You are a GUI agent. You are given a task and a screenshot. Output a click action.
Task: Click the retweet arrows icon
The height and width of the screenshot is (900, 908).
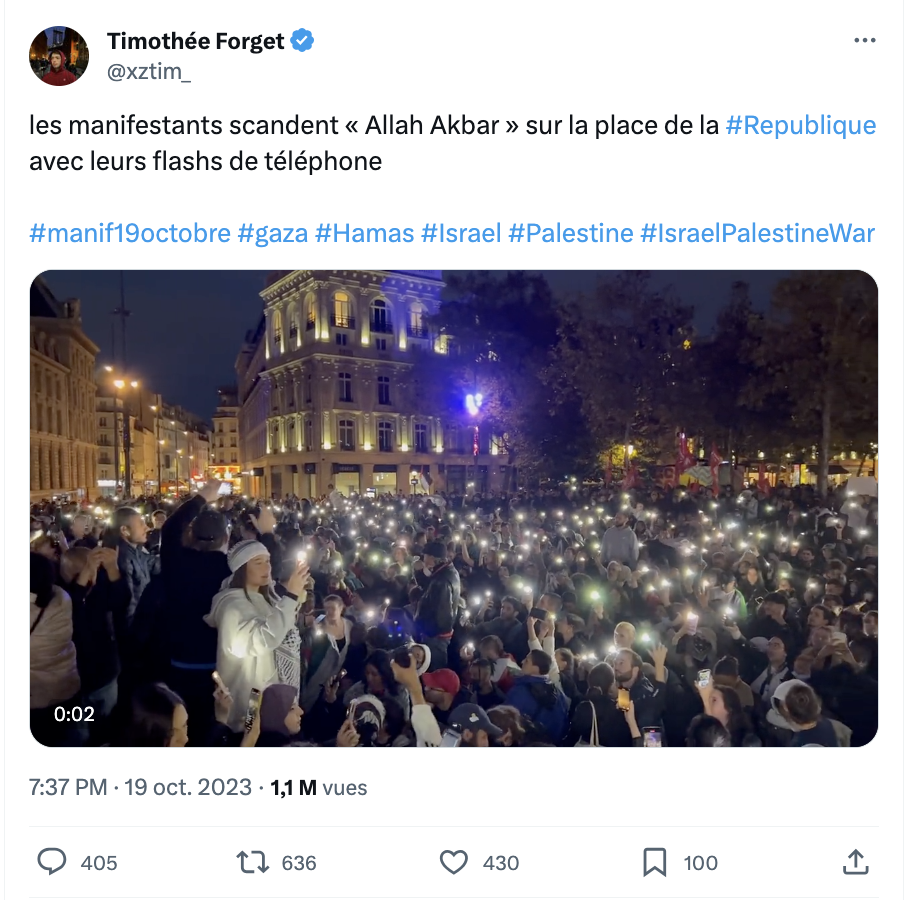[x=252, y=862]
